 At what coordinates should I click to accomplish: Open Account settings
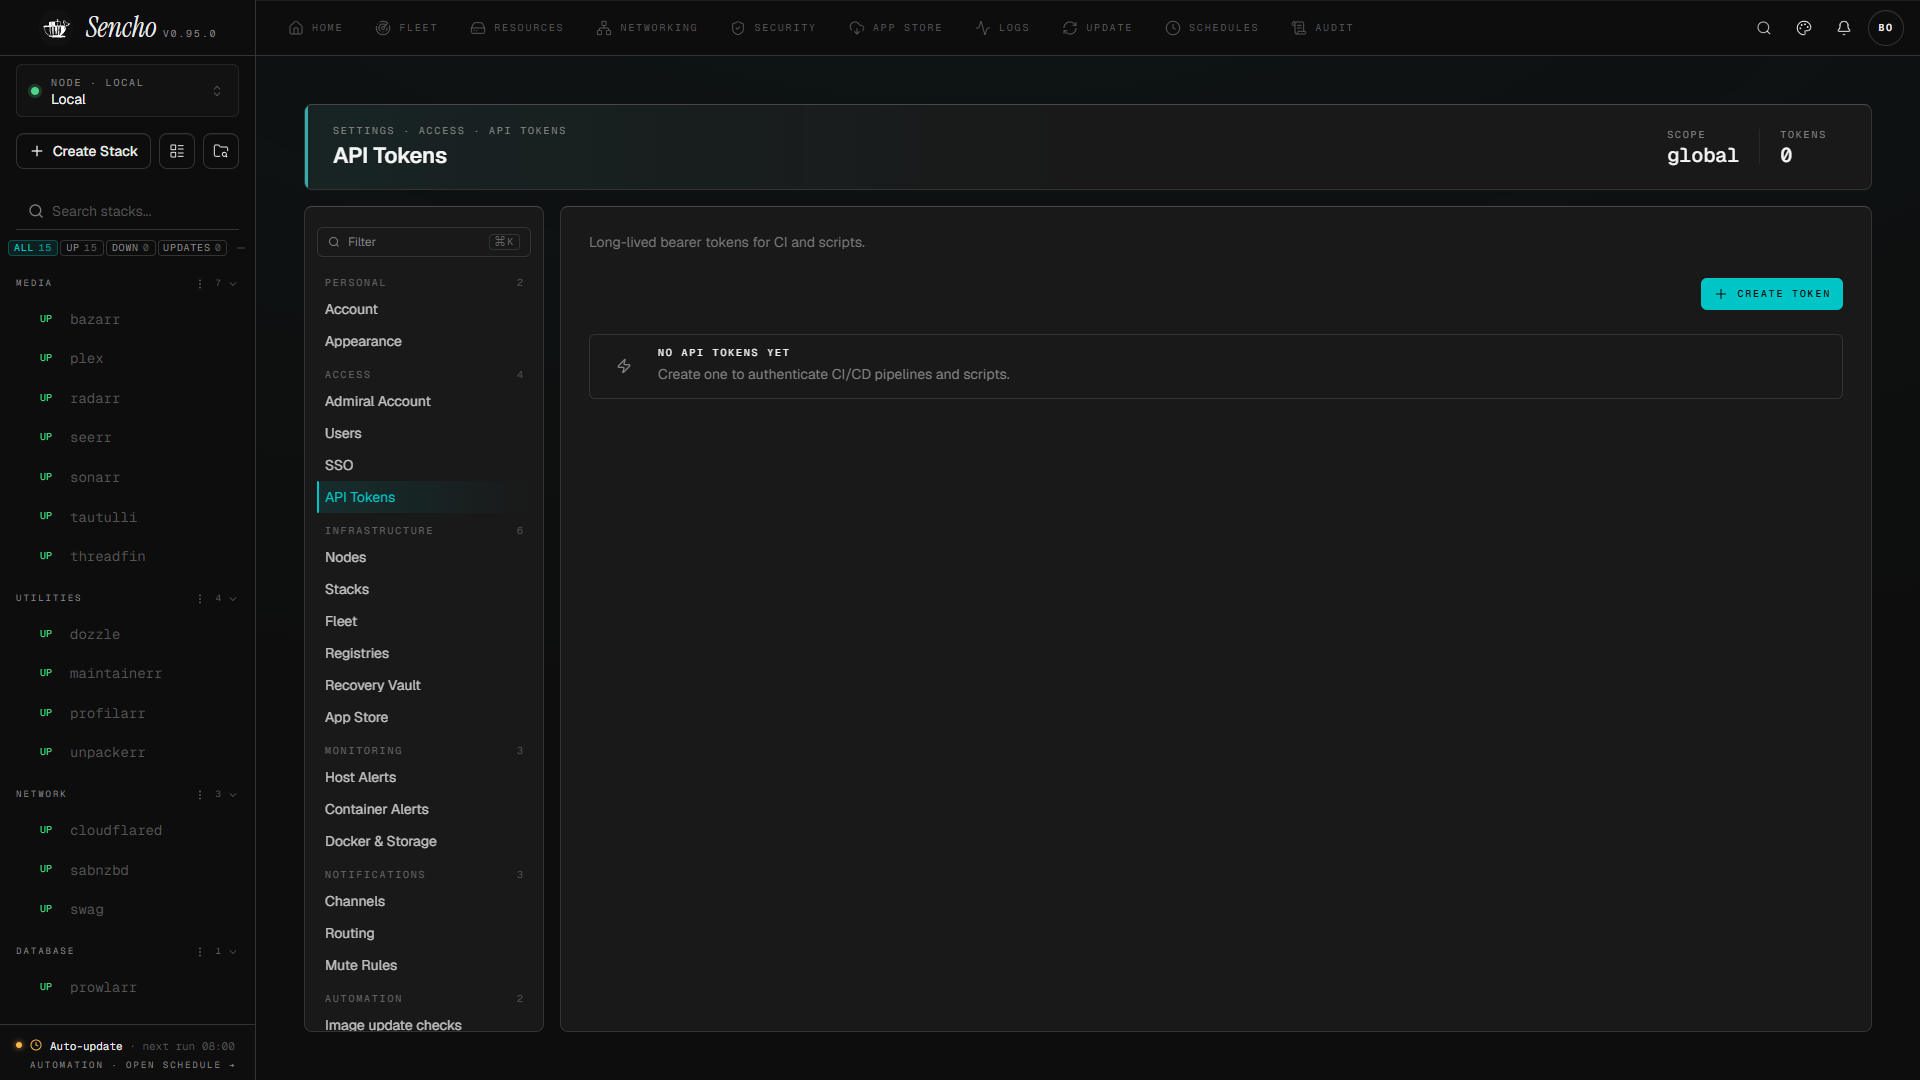tap(424, 310)
